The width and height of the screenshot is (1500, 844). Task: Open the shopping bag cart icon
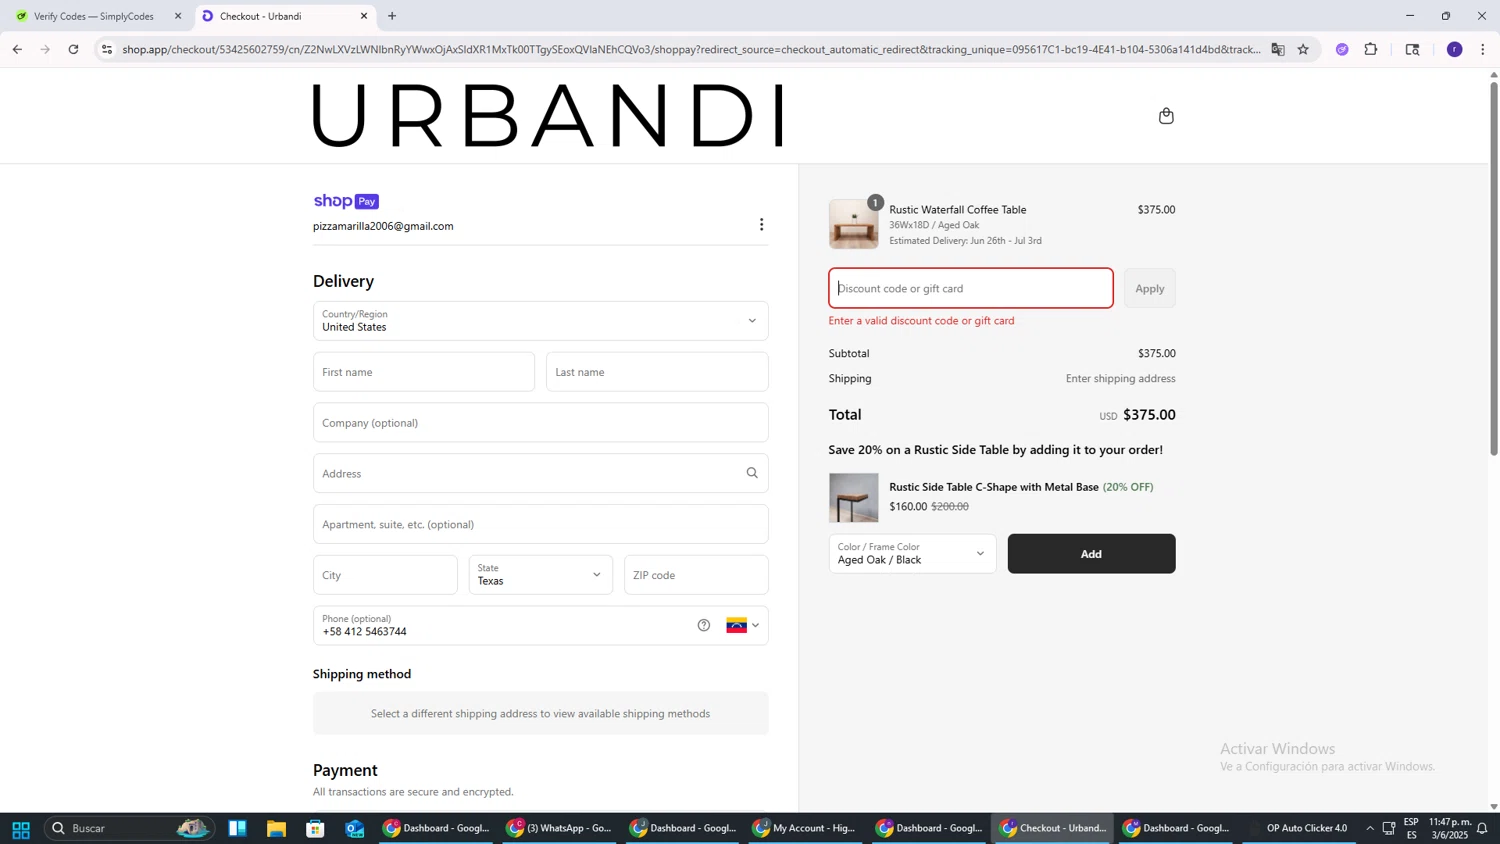coord(1166,116)
